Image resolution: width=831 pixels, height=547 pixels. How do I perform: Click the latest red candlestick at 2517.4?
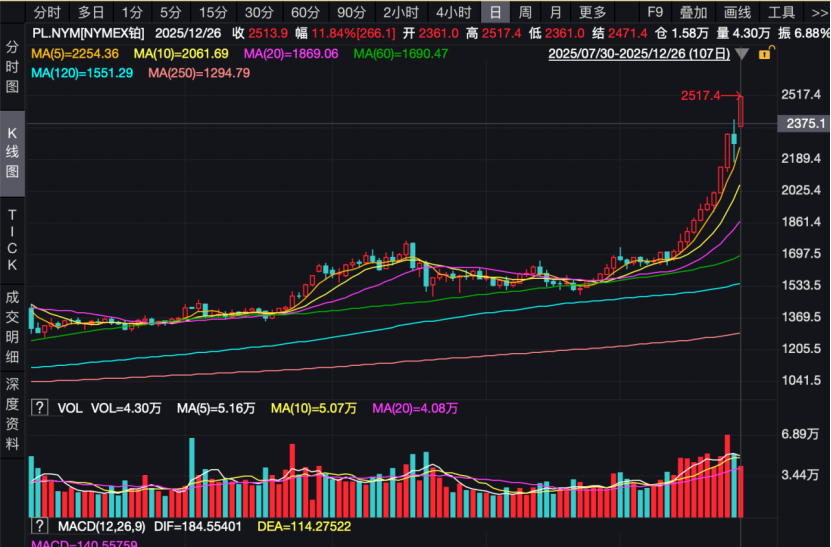[x=740, y=111]
